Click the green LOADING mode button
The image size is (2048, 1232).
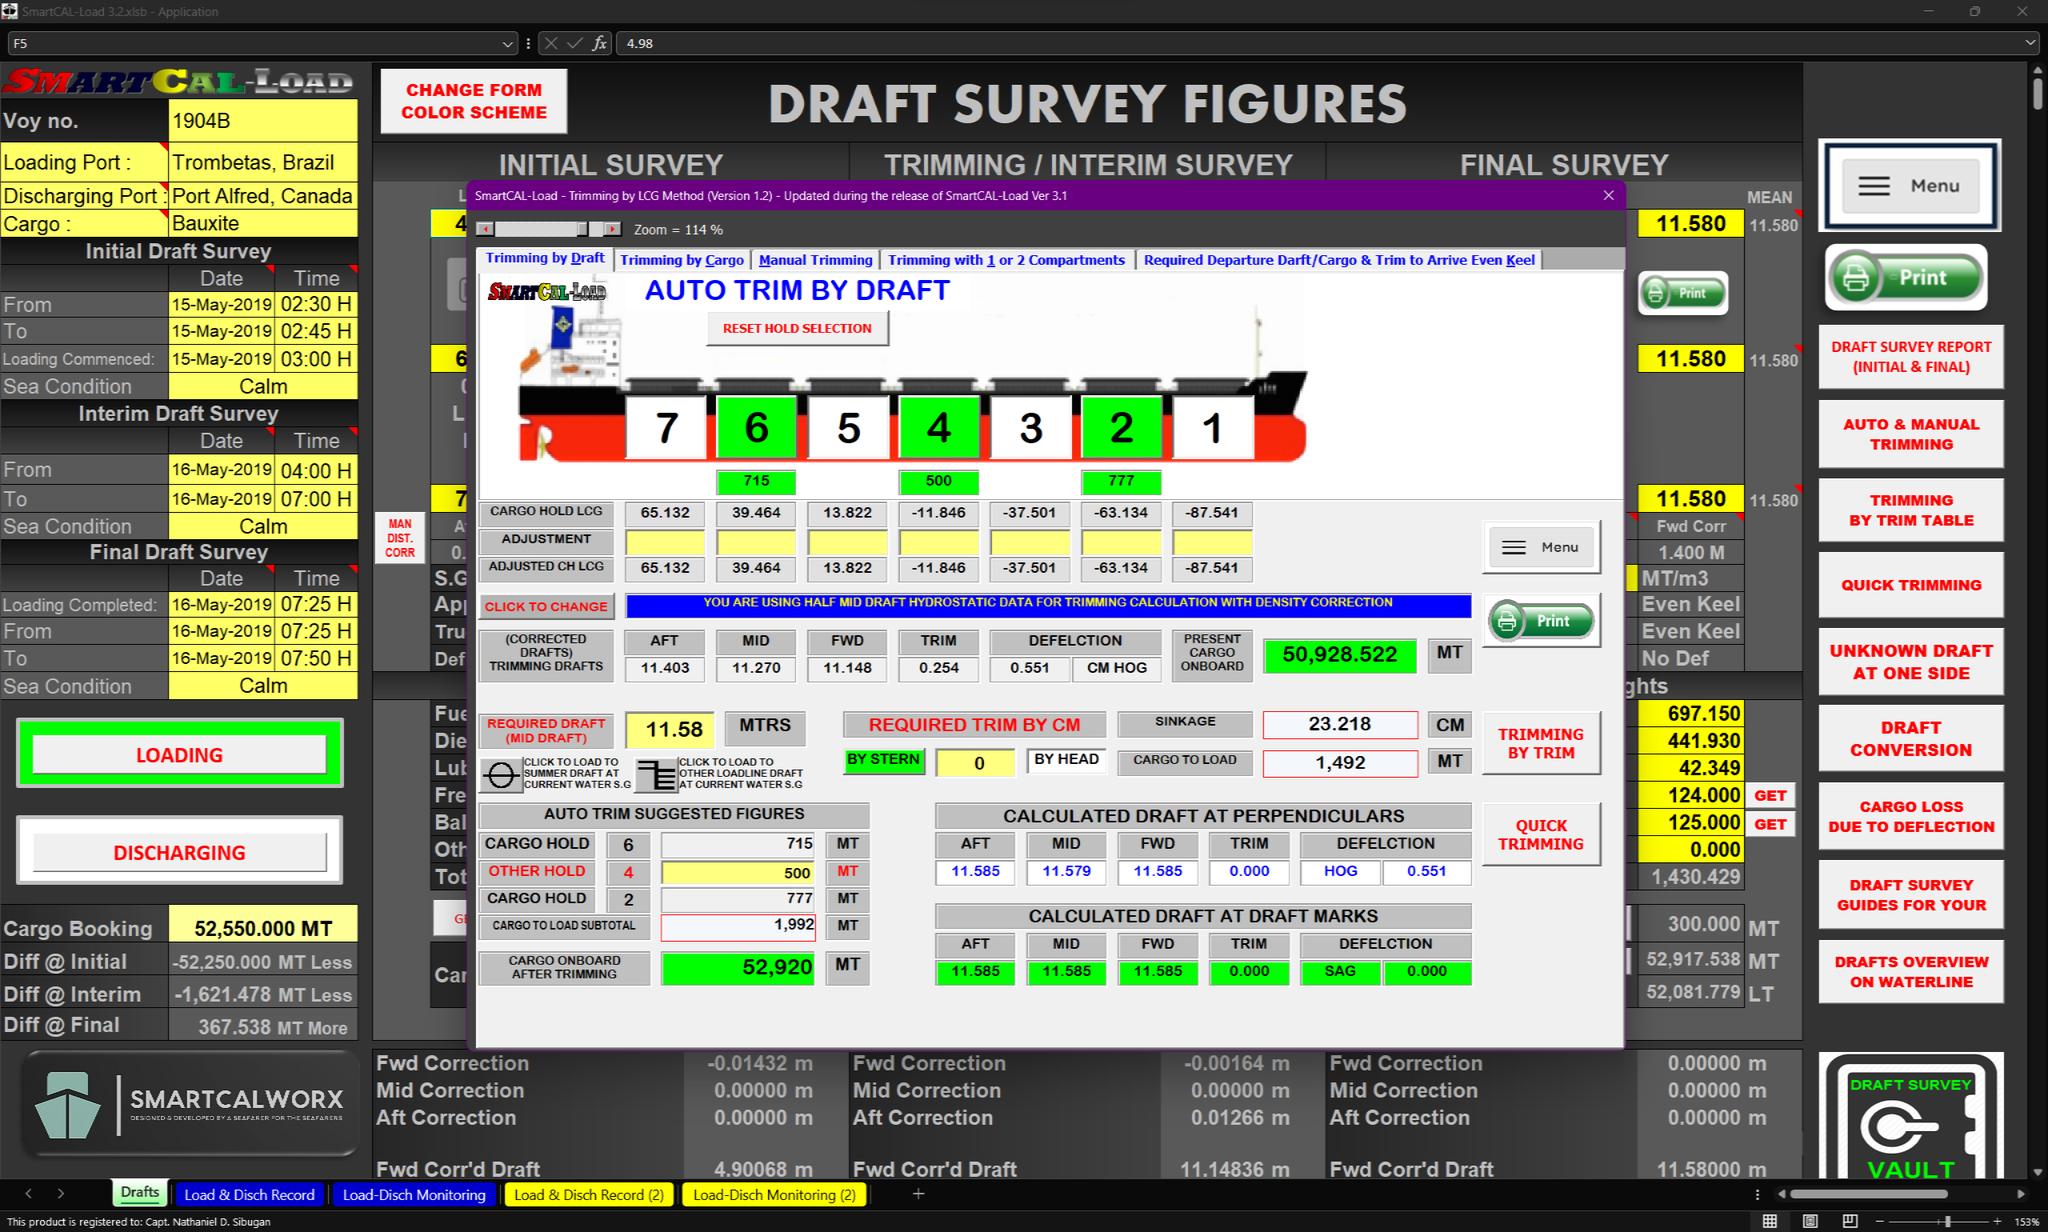[x=179, y=755]
